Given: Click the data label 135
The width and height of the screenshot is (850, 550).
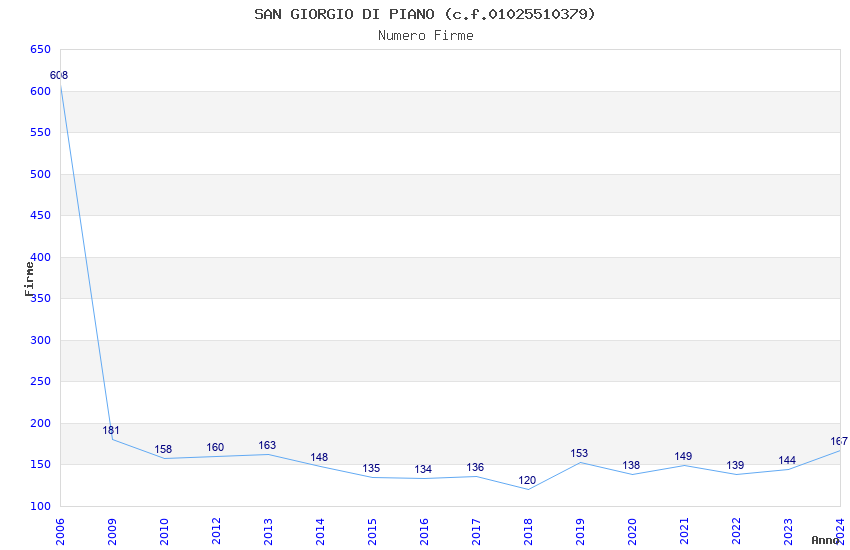Looking at the screenshot, I should [371, 468].
